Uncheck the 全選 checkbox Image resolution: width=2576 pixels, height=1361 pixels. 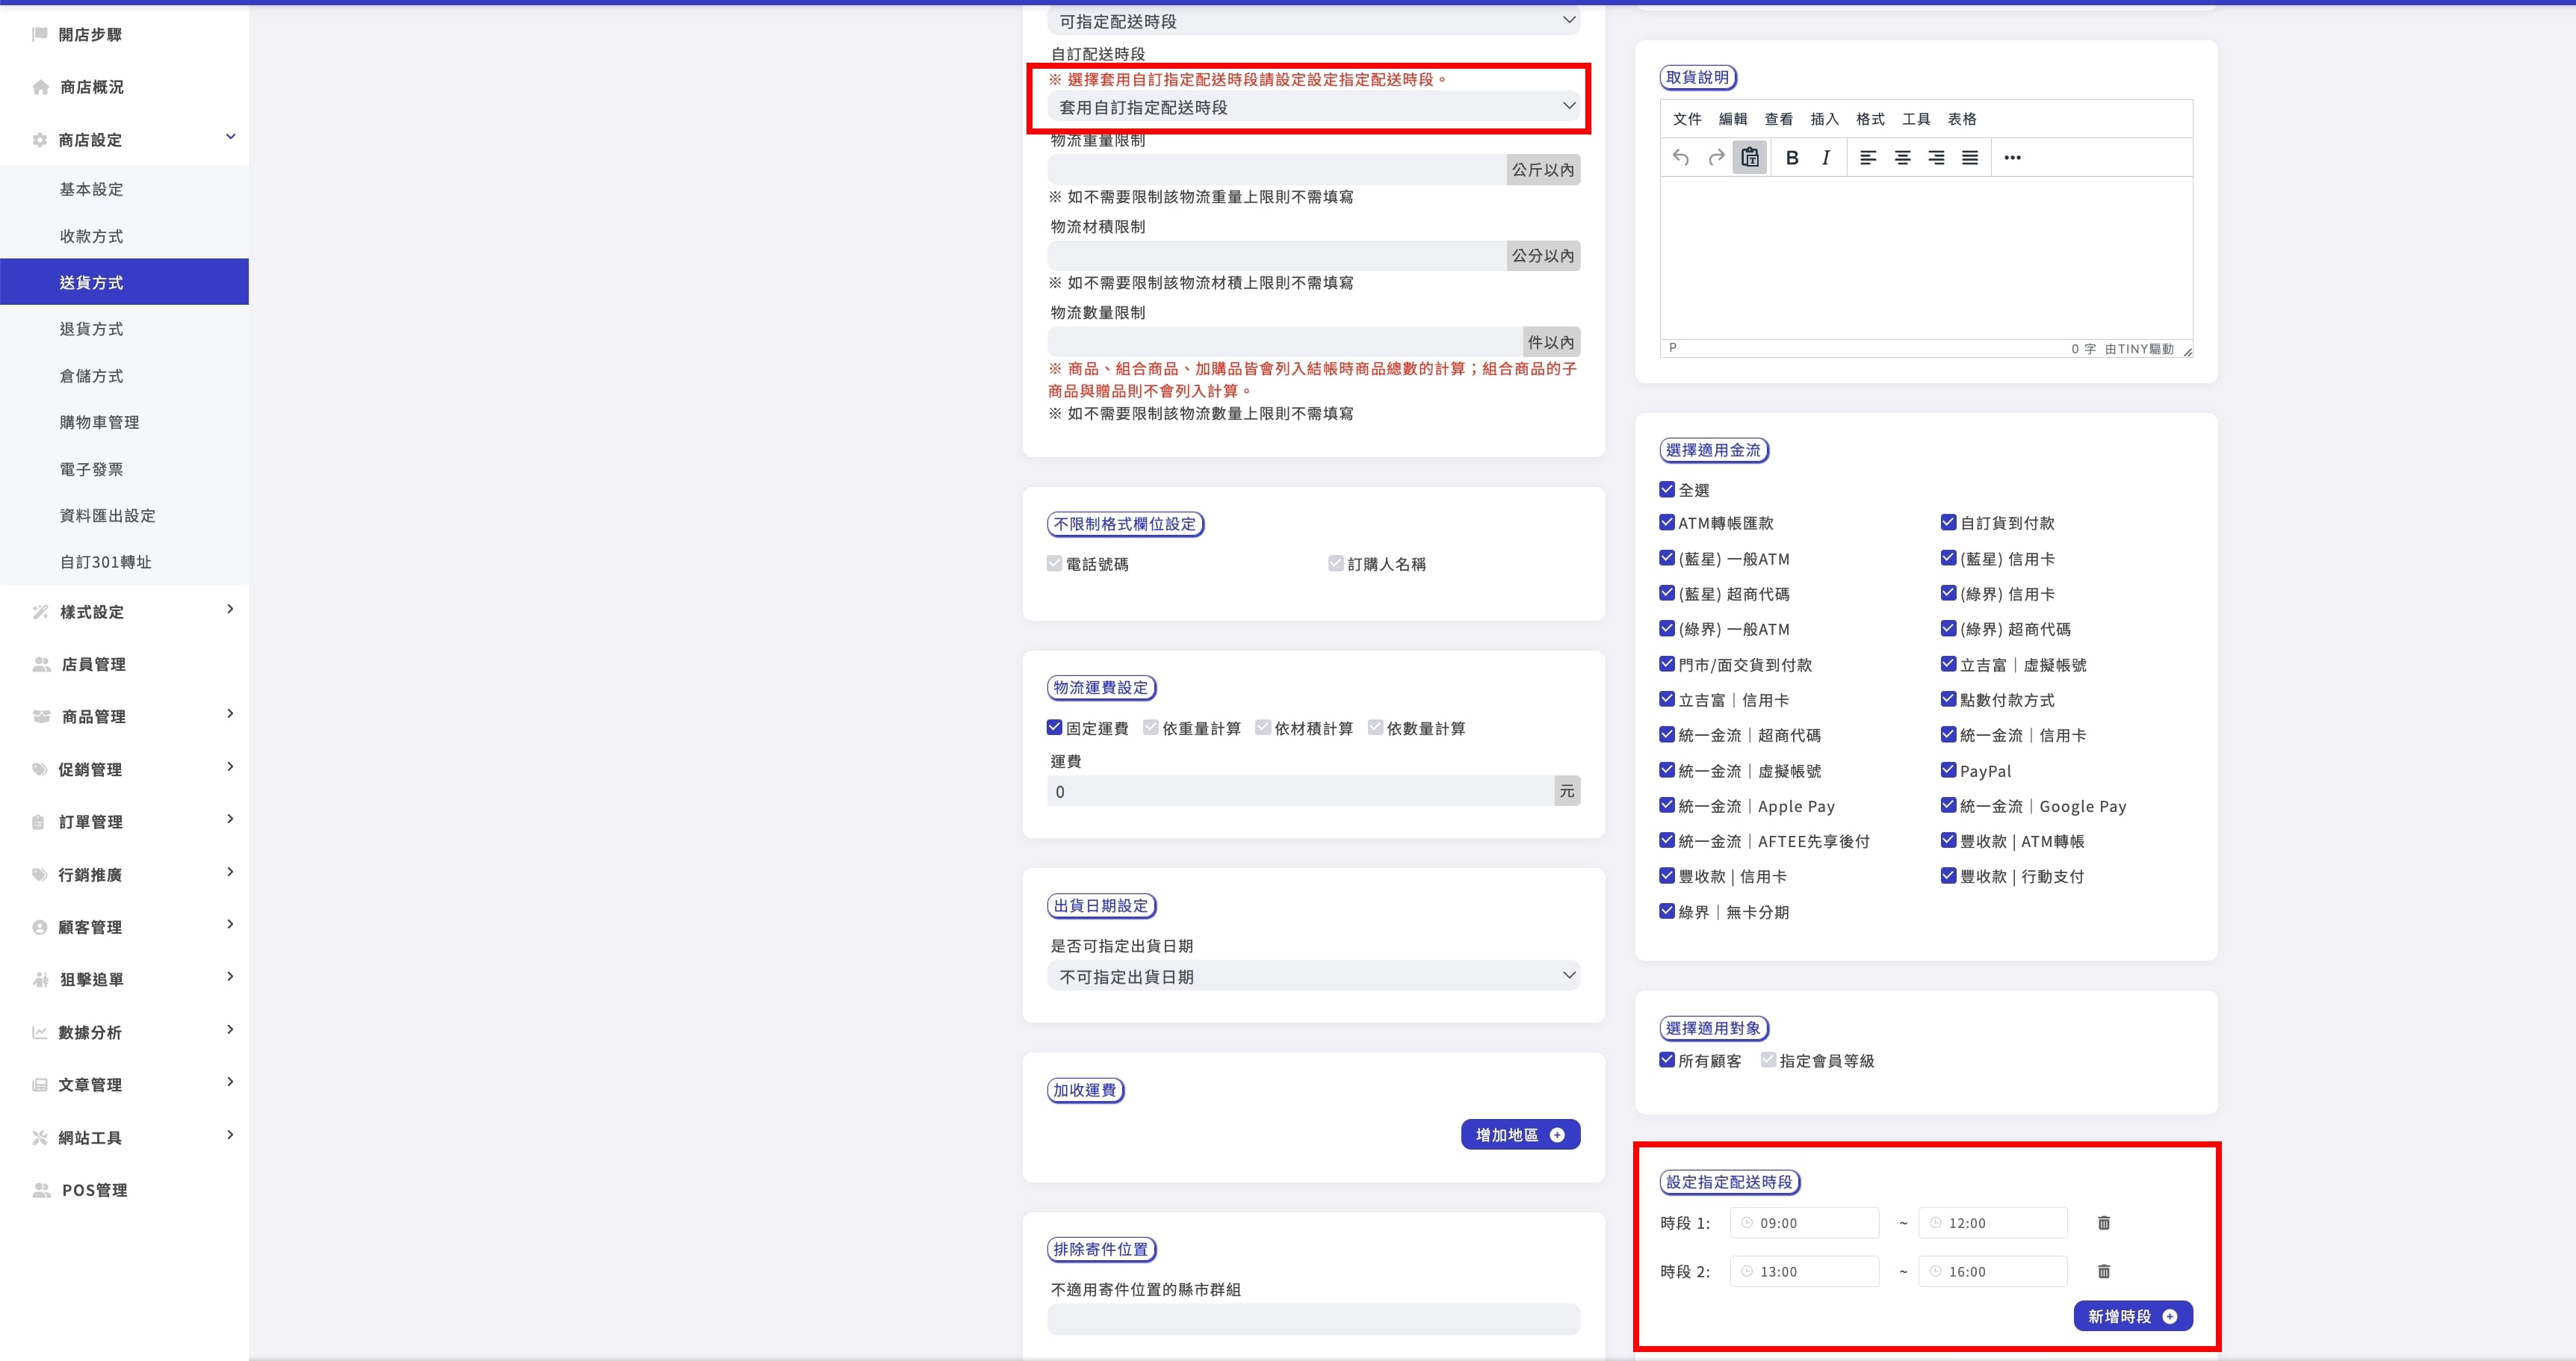click(x=1667, y=489)
